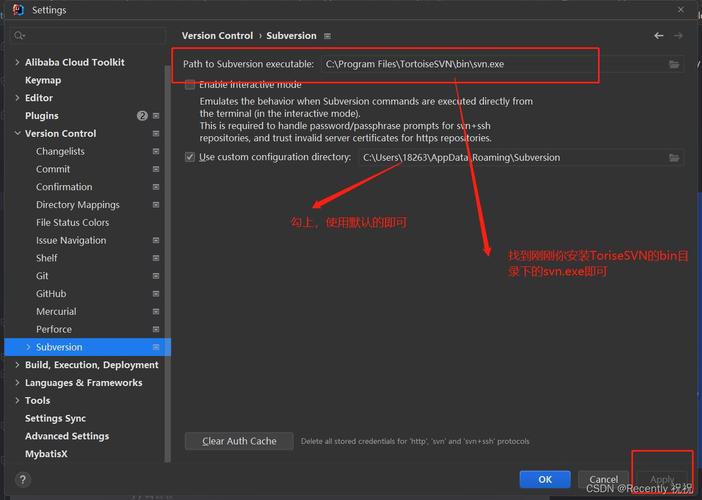Click the OK button
The image size is (702, 500).
coord(545,479)
